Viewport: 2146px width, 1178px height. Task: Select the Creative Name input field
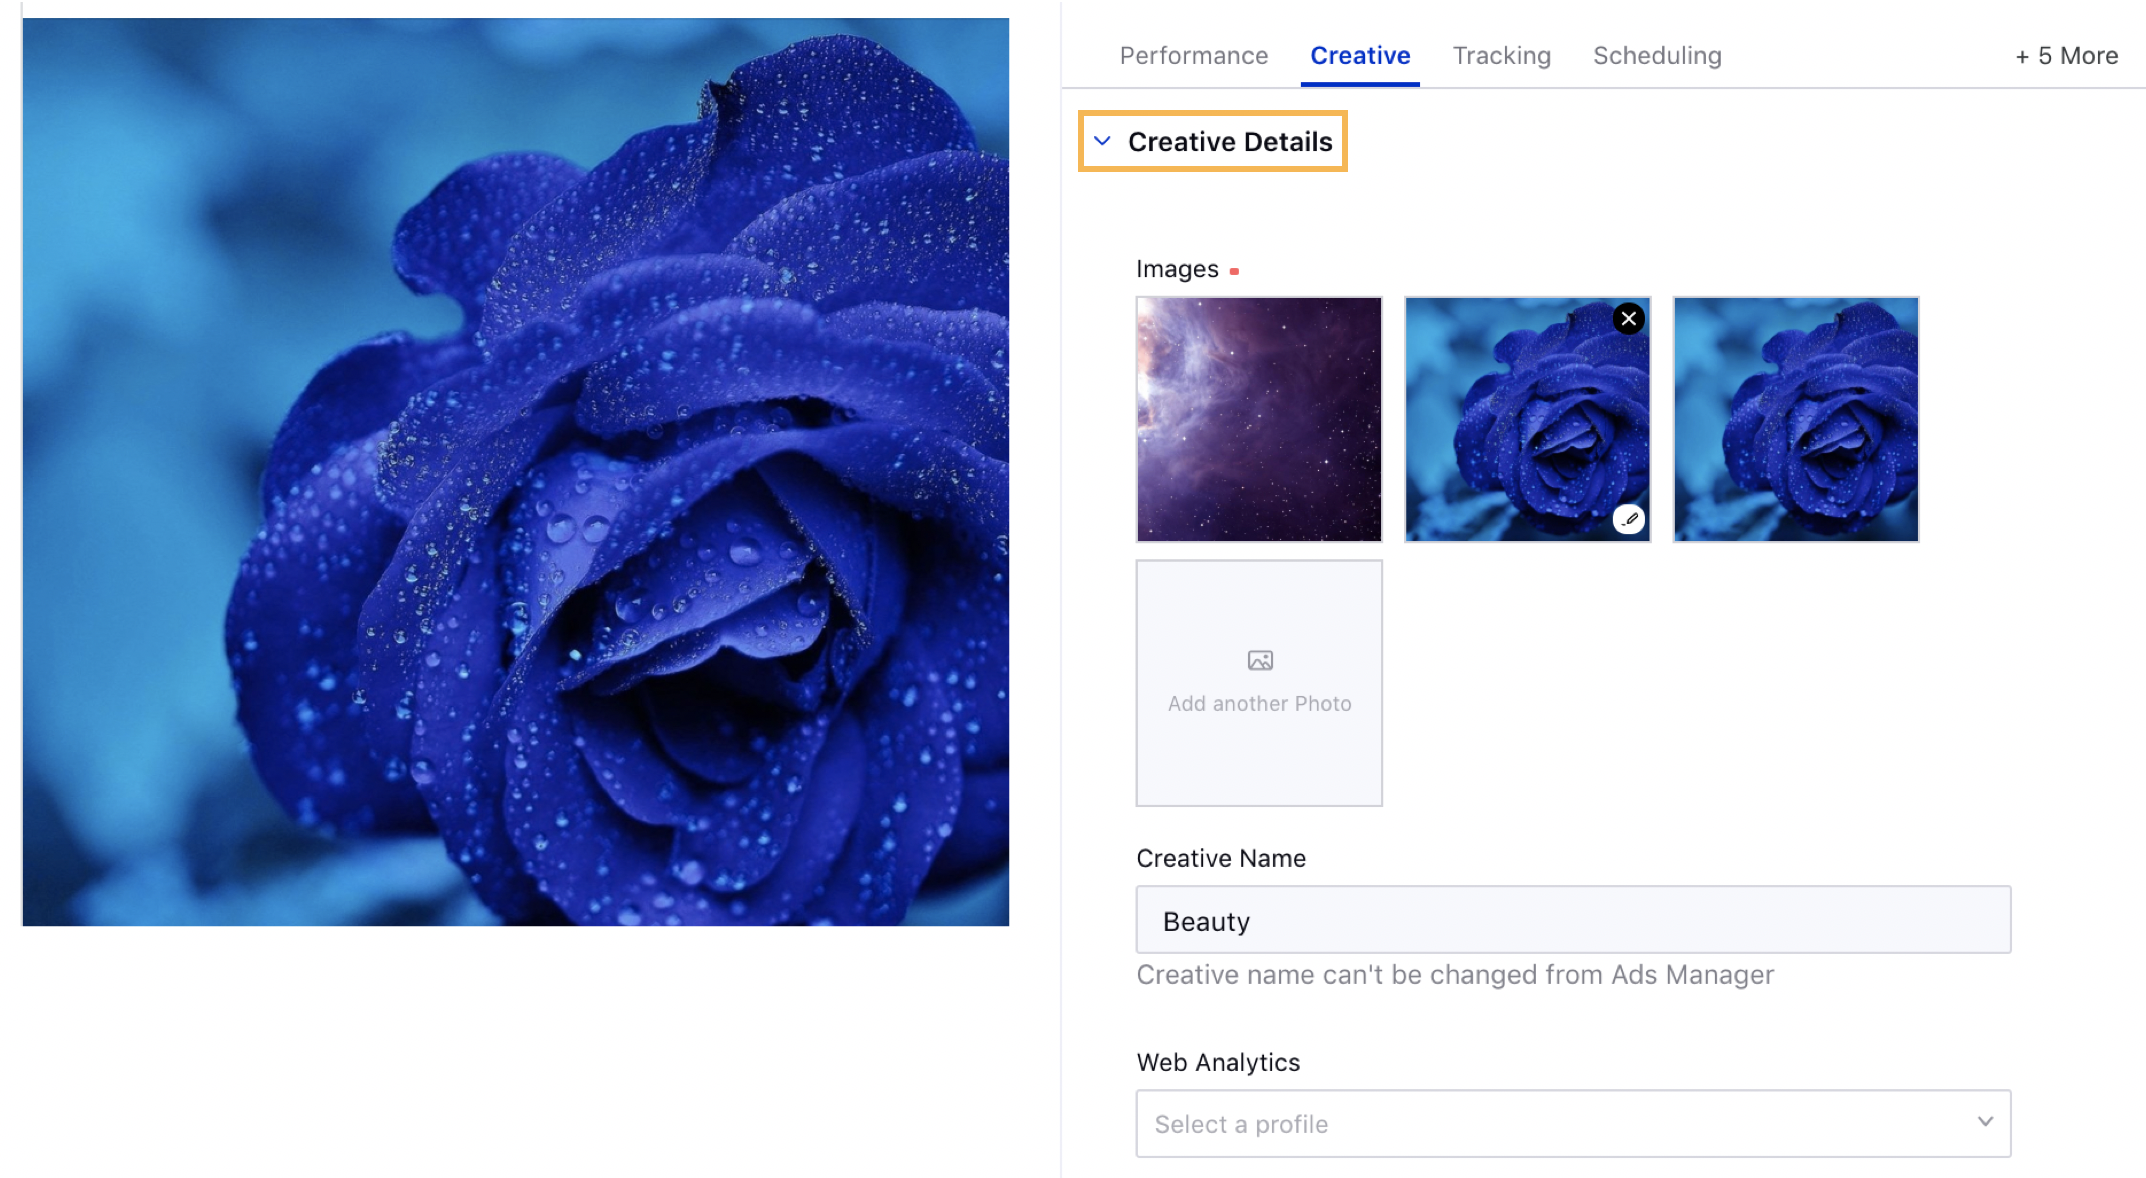[1575, 920]
